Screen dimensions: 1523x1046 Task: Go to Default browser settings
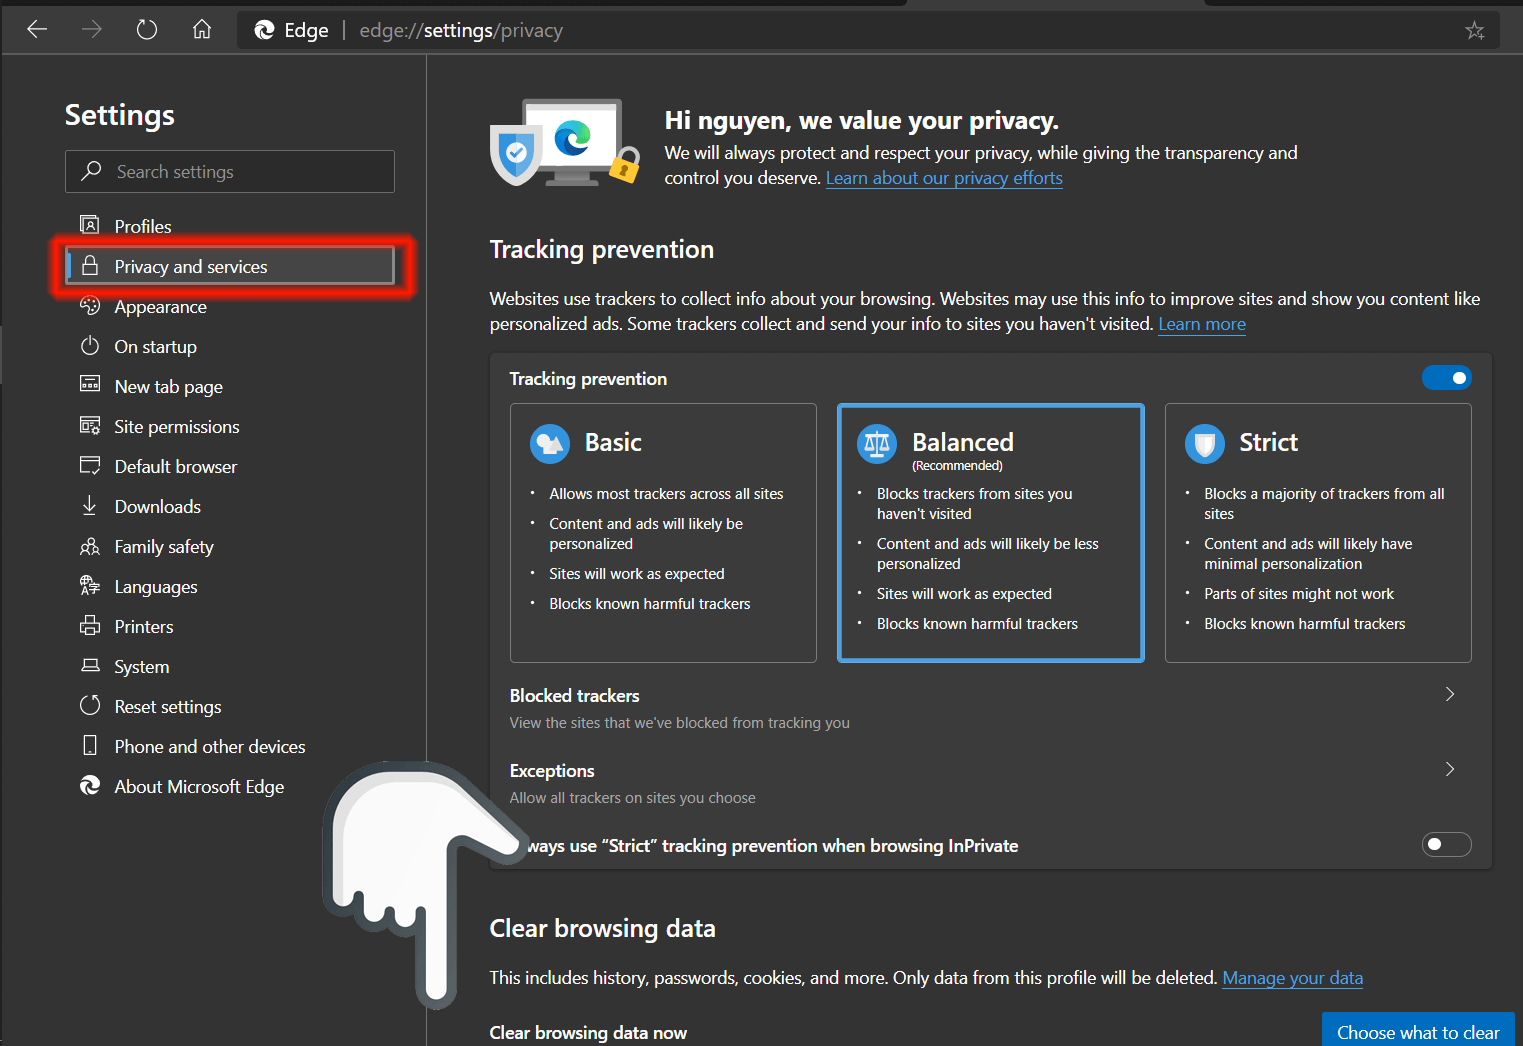[230, 466]
